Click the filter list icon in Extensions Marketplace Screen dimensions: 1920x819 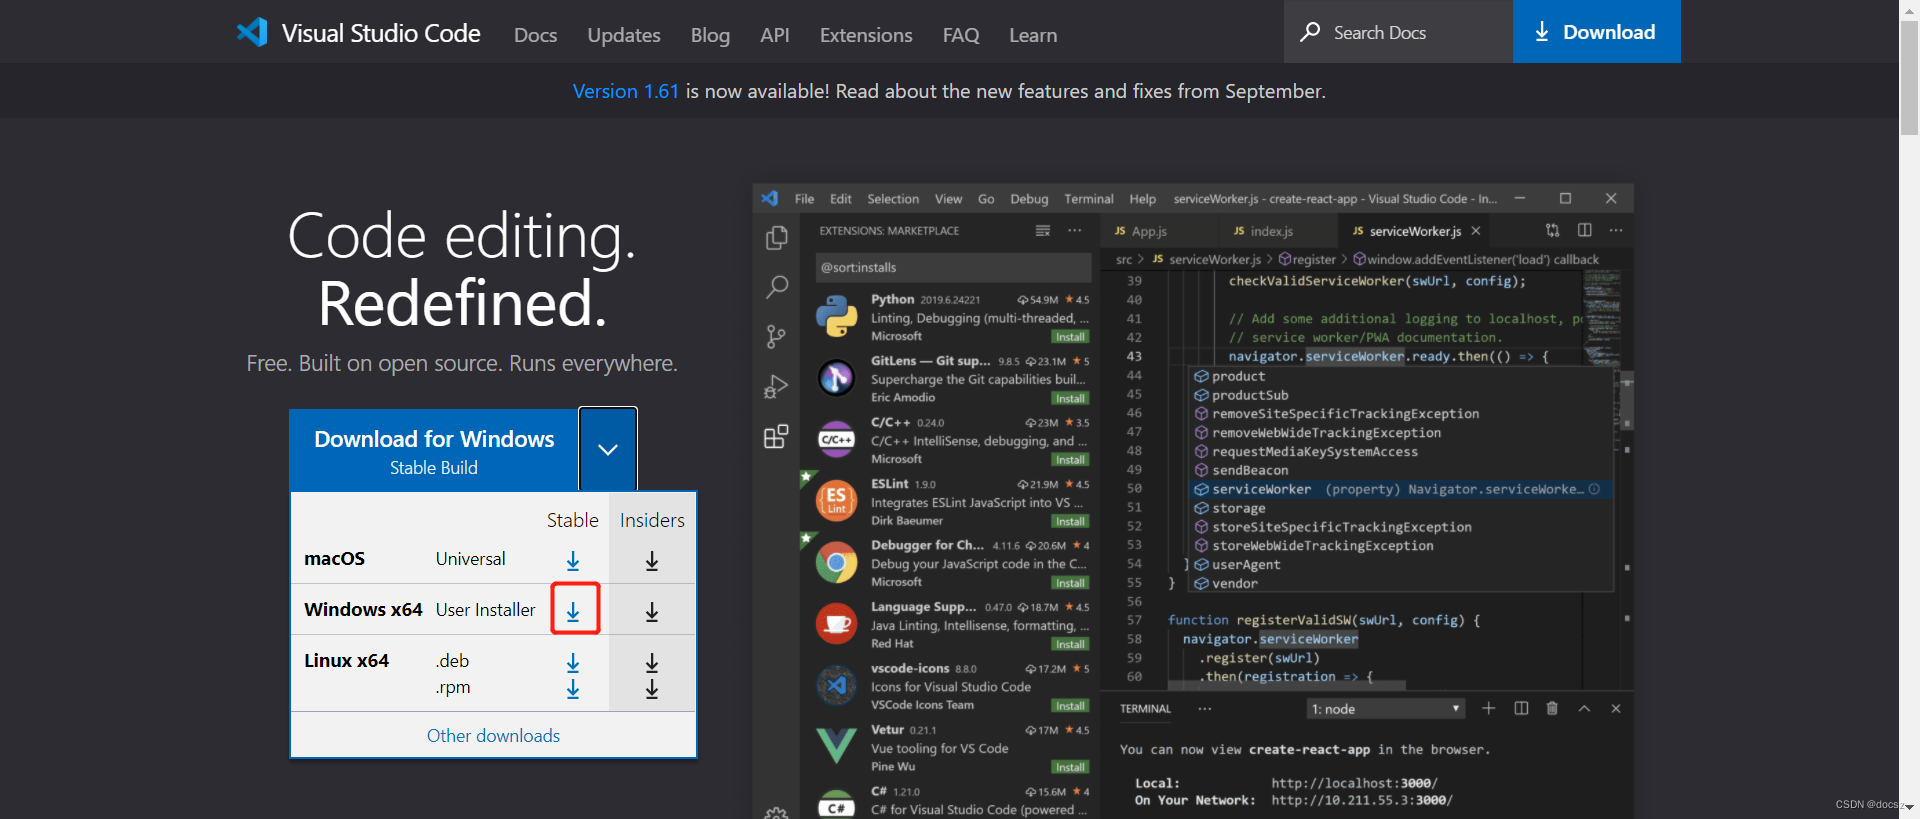tap(1043, 230)
